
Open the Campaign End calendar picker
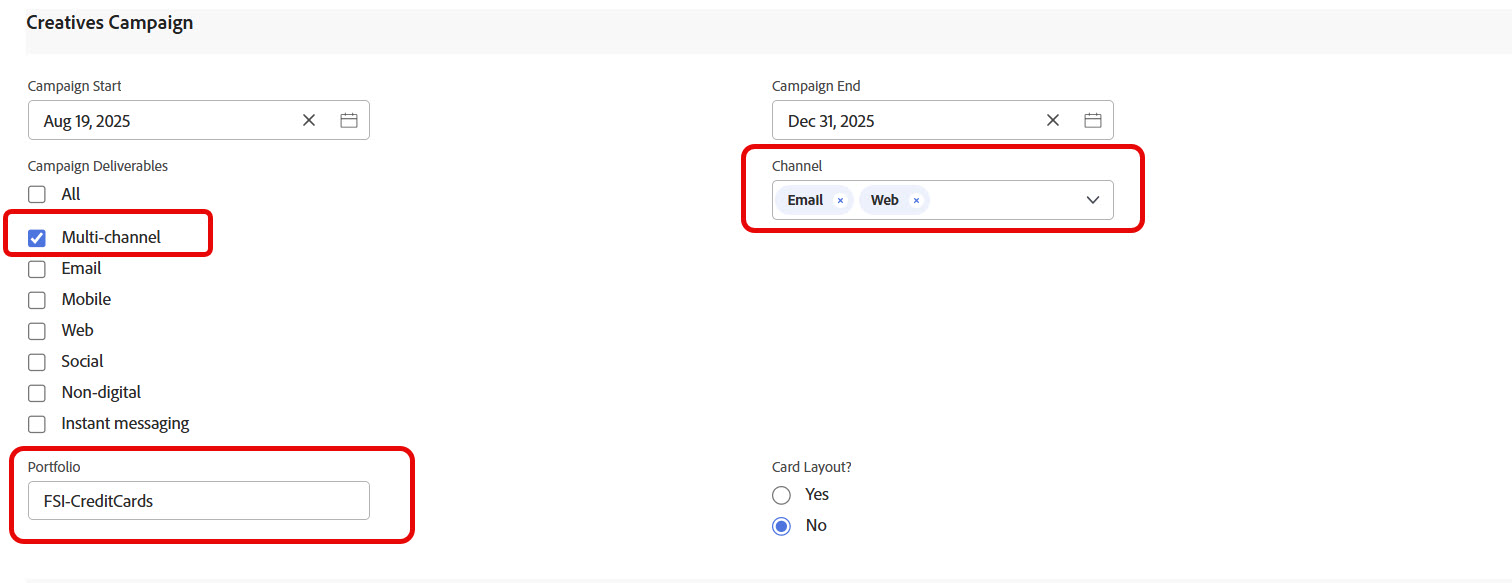tap(1093, 121)
